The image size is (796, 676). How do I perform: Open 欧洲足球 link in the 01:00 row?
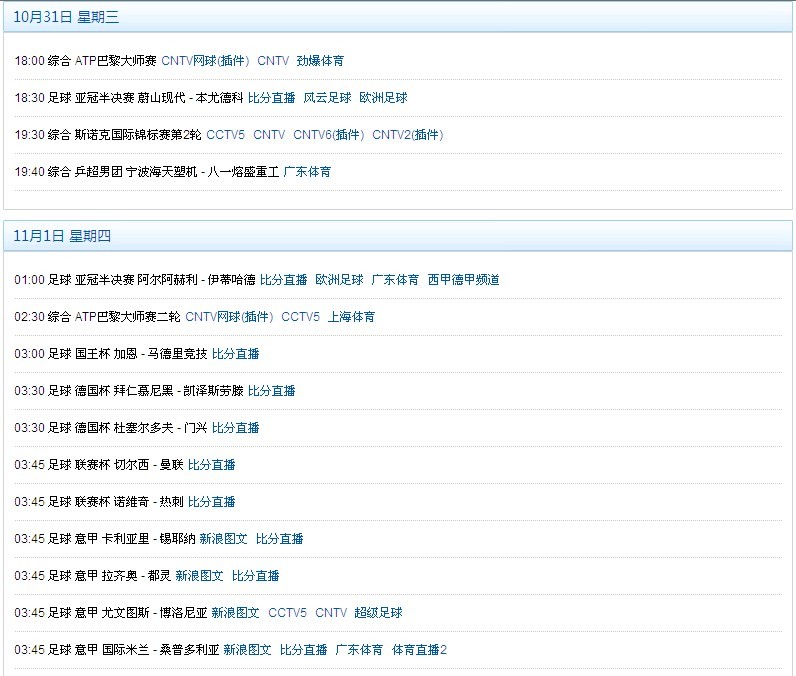(340, 280)
